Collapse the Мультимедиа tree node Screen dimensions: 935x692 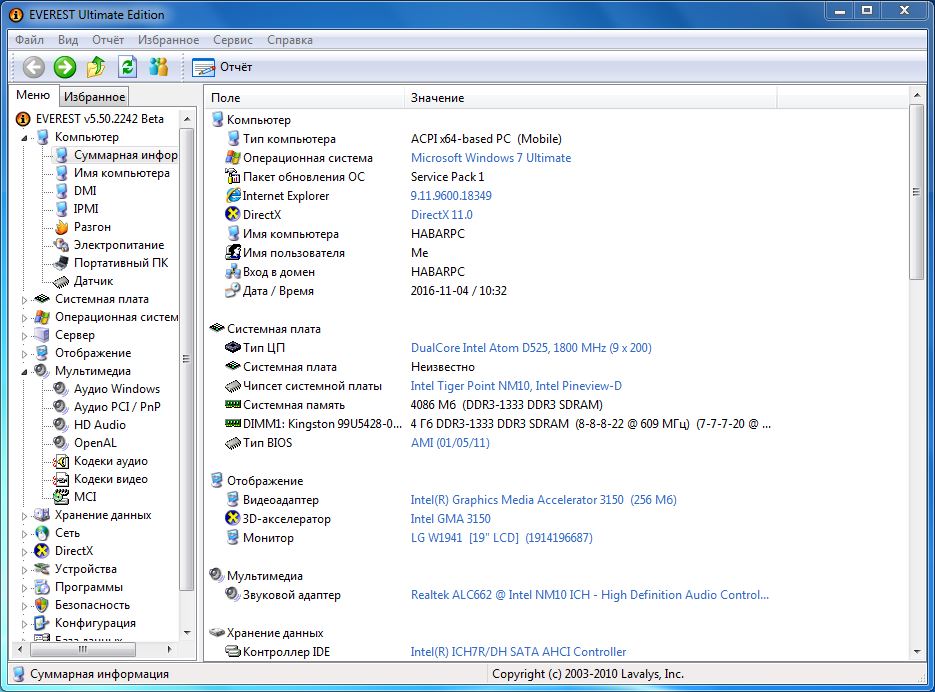(25, 371)
